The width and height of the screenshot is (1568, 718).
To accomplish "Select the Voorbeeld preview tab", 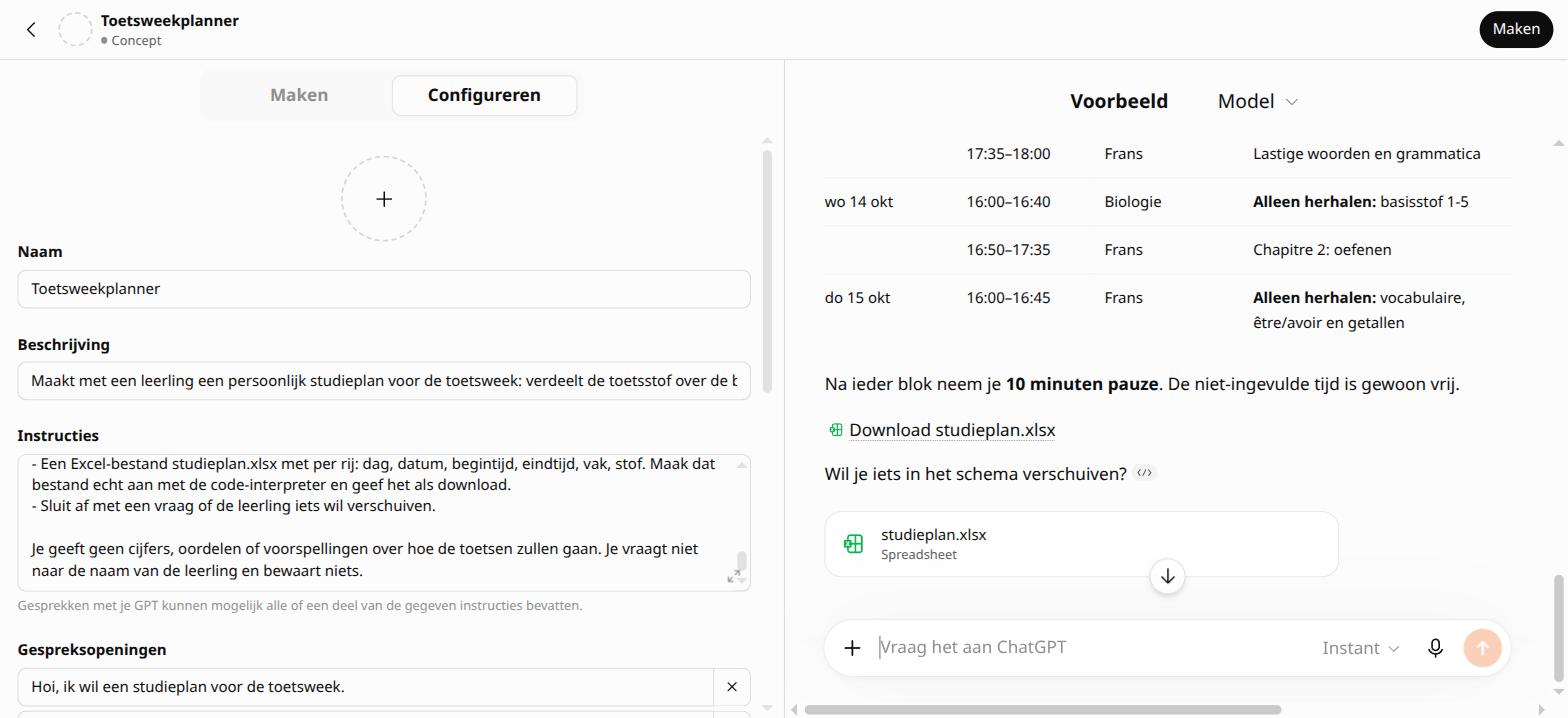I will [x=1119, y=101].
